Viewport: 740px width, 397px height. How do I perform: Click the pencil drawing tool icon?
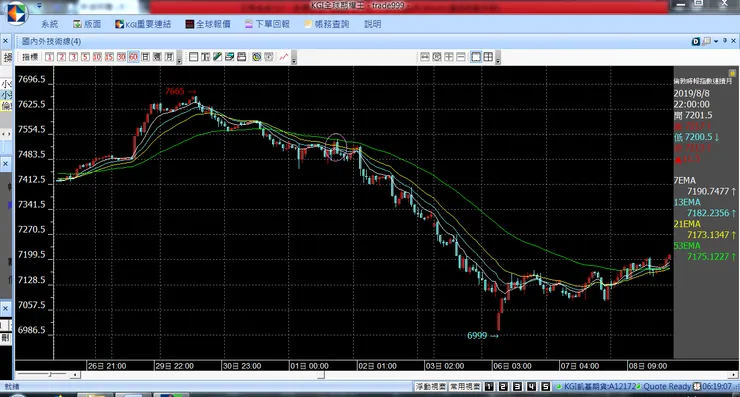(x=217, y=57)
